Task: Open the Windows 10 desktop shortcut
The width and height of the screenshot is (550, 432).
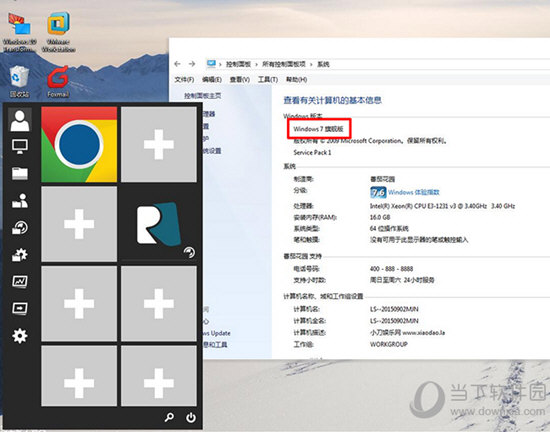Action: (x=20, y=32)
